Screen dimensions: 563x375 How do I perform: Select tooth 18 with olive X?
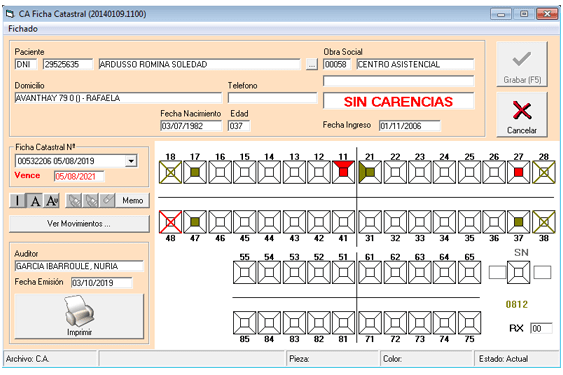(x=171, y=172)
